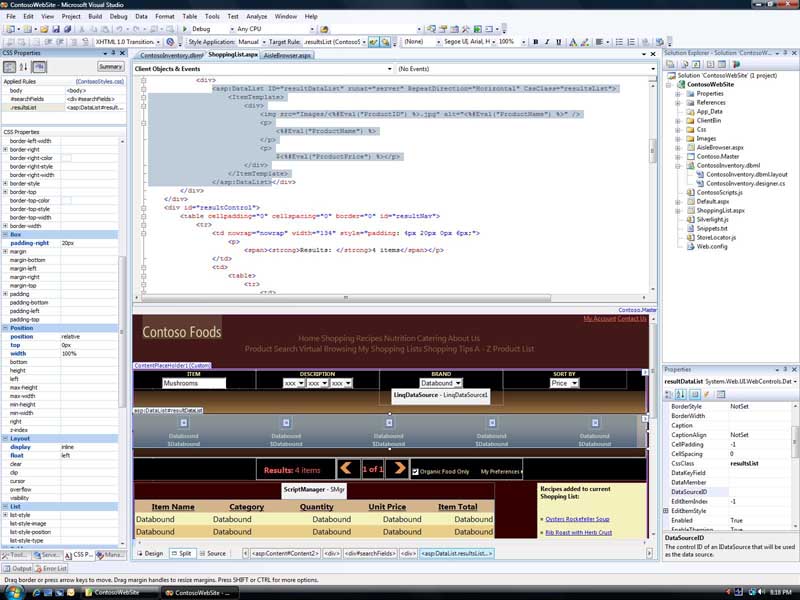800x600 pixels.
Task: Click the Contoso.Master link above designer
Action: (637, 310)
